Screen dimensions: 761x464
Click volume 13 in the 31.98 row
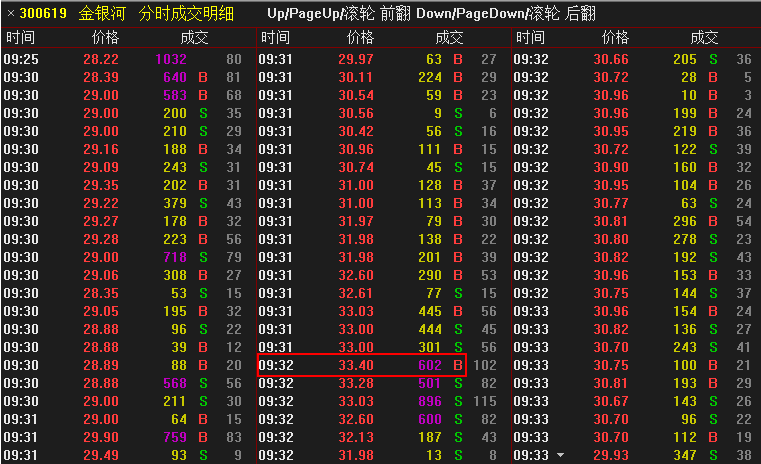pos(434,455)
